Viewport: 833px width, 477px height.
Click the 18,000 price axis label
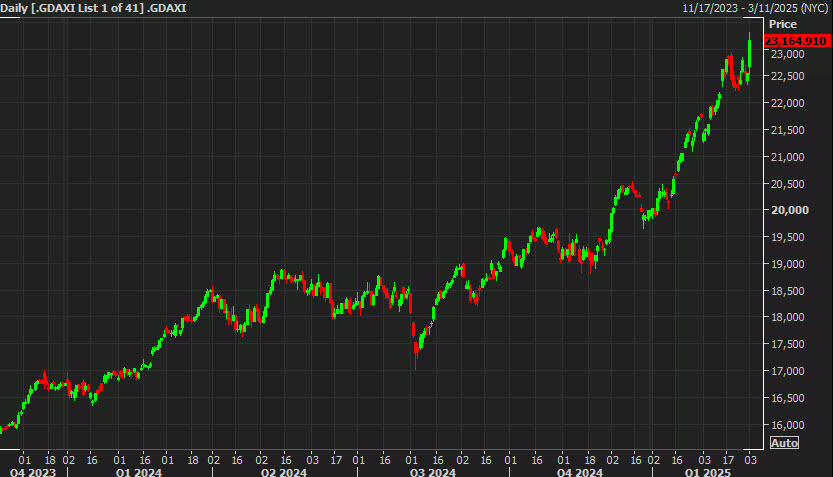(787, 317)
